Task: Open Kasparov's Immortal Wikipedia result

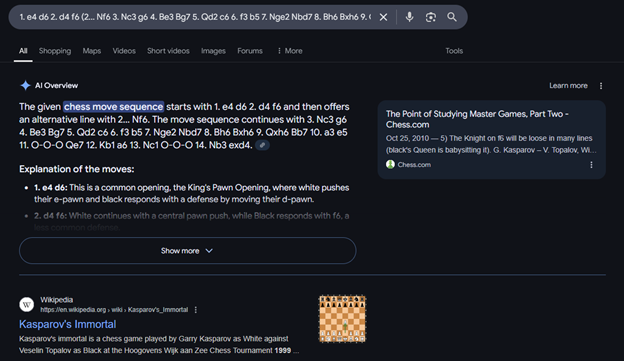Action: point(68,324)
